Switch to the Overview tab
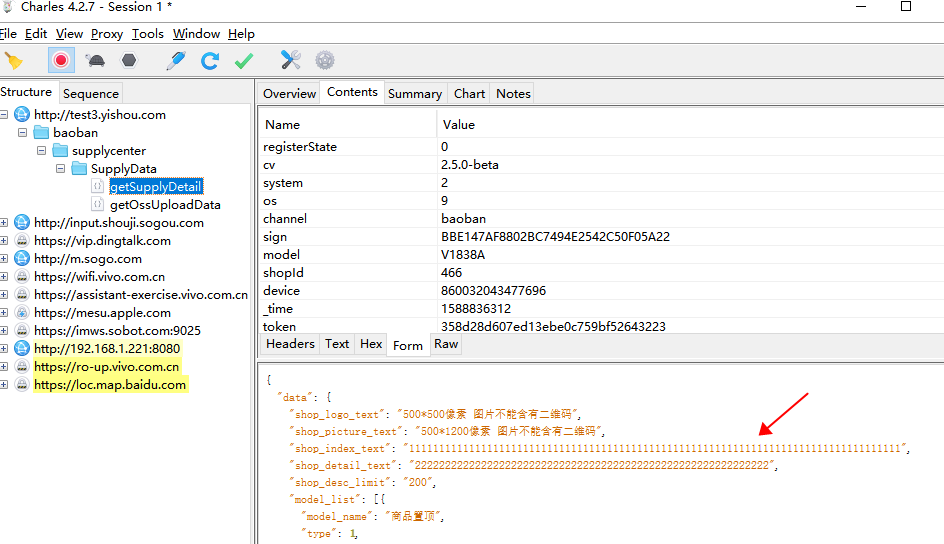Screen dimensions: 944x544 [x=289, y=93]
